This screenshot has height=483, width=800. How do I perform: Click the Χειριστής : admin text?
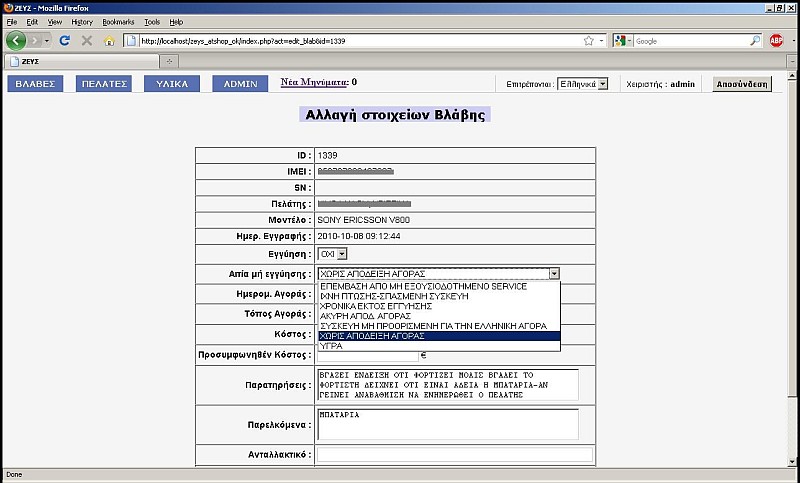coord(660,84)
